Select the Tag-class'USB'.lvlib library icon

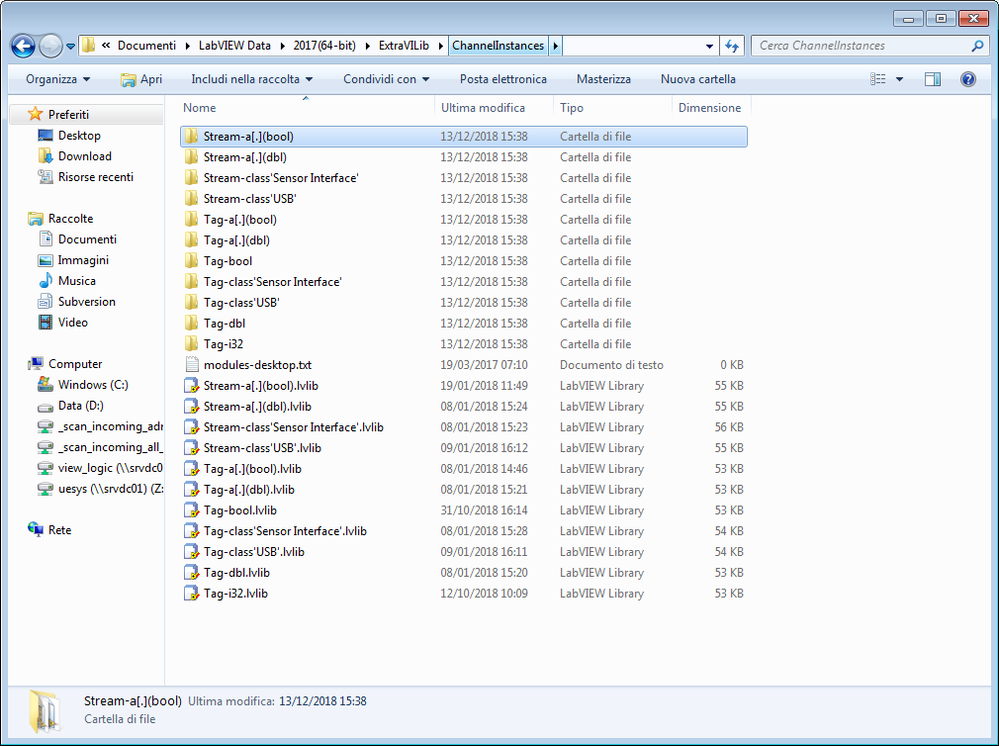[191, 552]
